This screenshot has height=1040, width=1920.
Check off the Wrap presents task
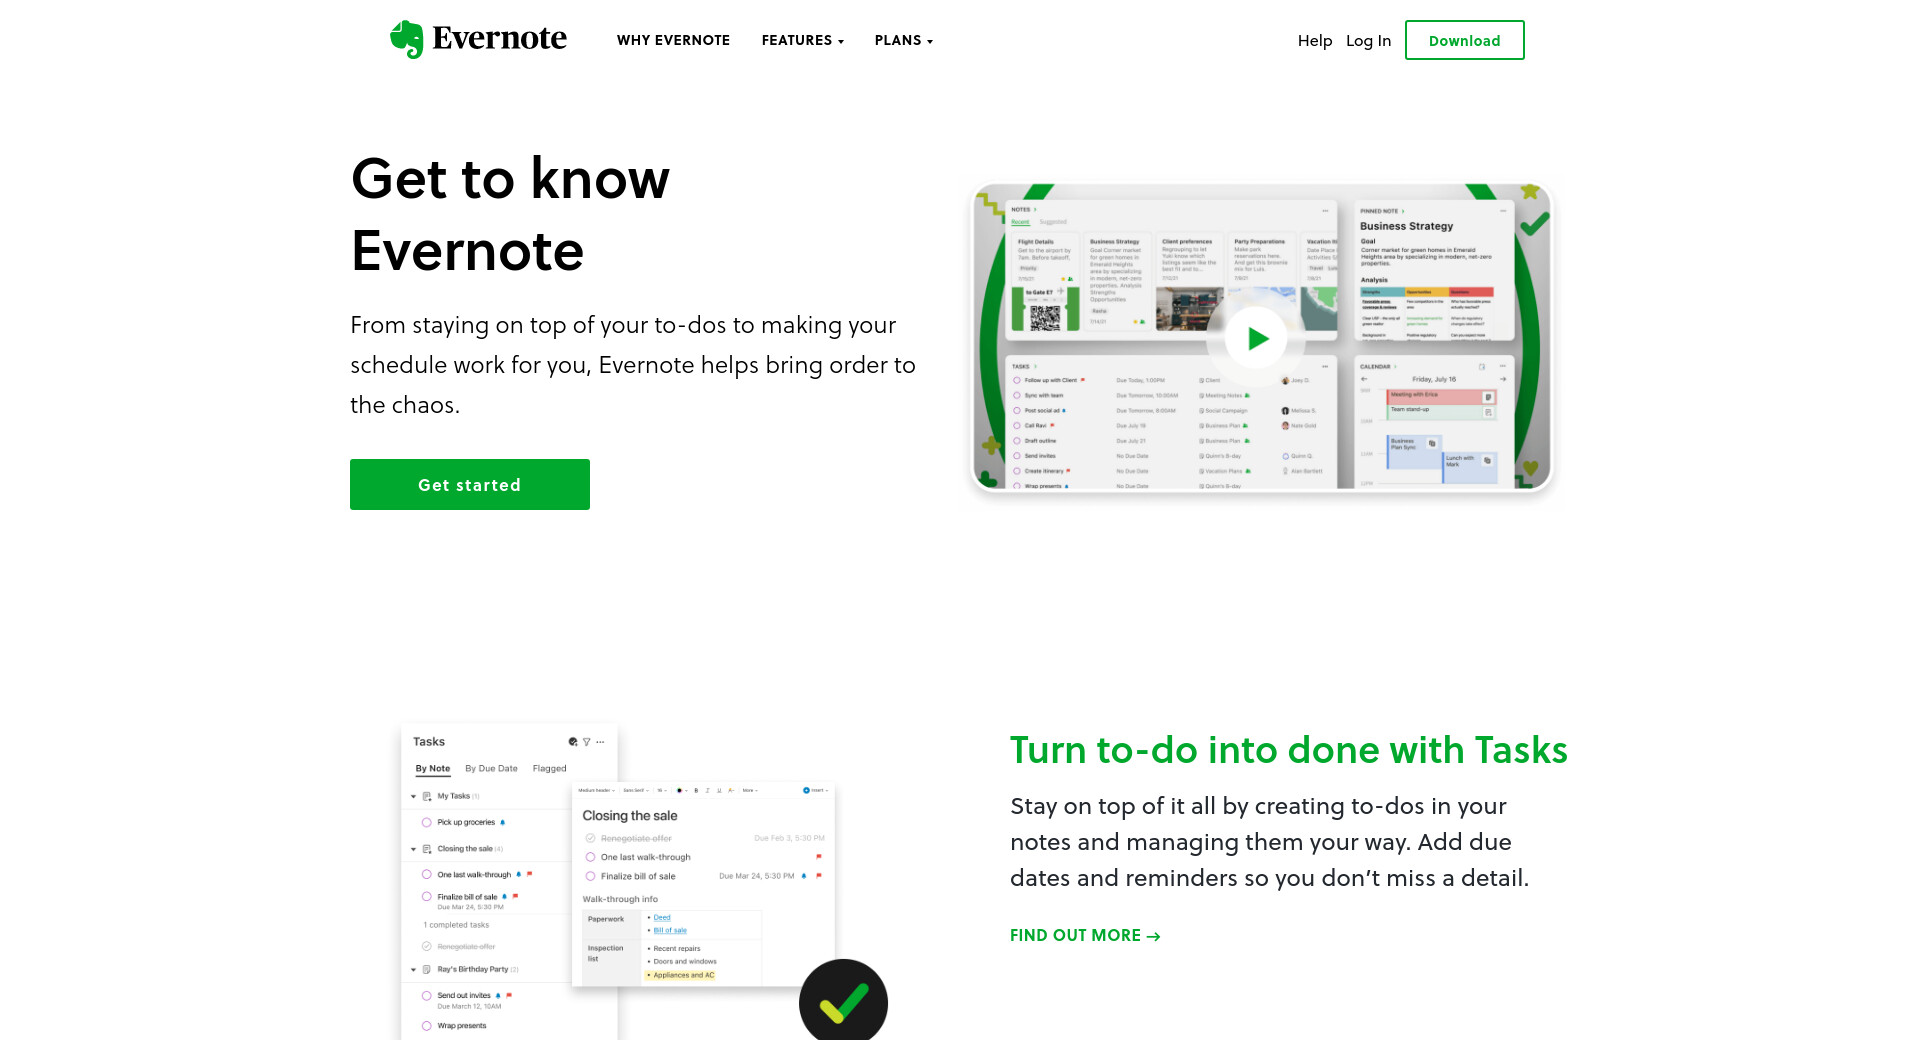427,1026
